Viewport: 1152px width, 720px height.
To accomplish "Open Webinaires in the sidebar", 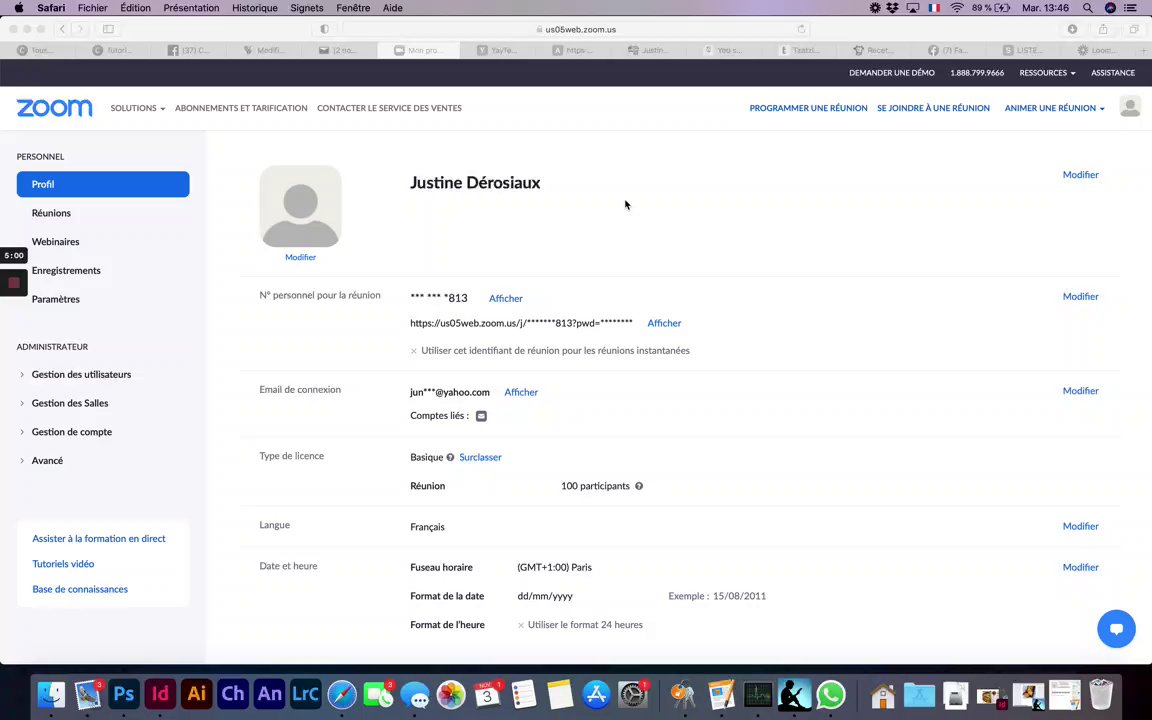I will 55,242.
